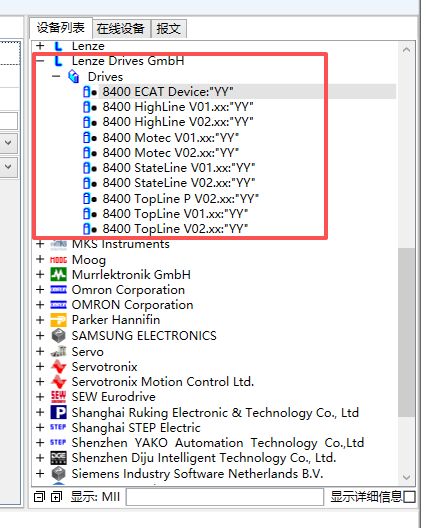Click the device list vertical scrollbar thumb

(x=406, y=332)
